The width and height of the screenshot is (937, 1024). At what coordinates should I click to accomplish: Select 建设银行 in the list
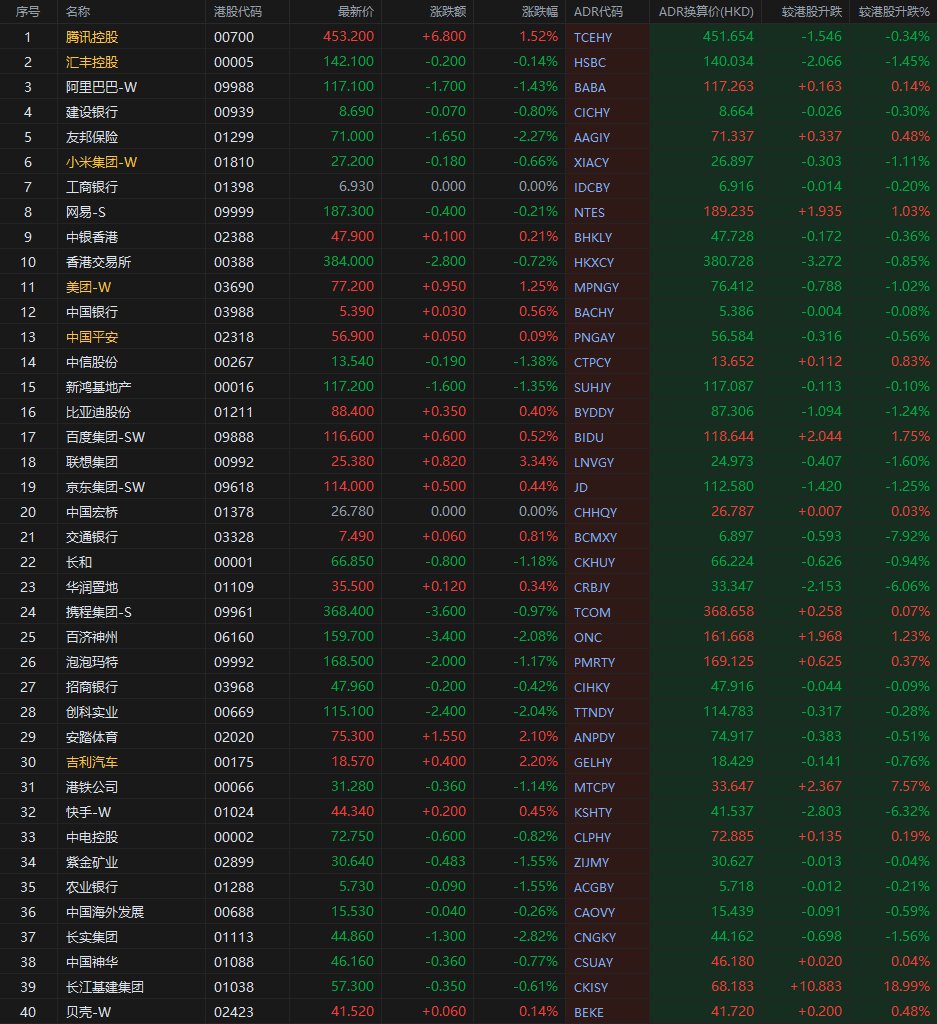pyautogui.click(x=92, y=112)
